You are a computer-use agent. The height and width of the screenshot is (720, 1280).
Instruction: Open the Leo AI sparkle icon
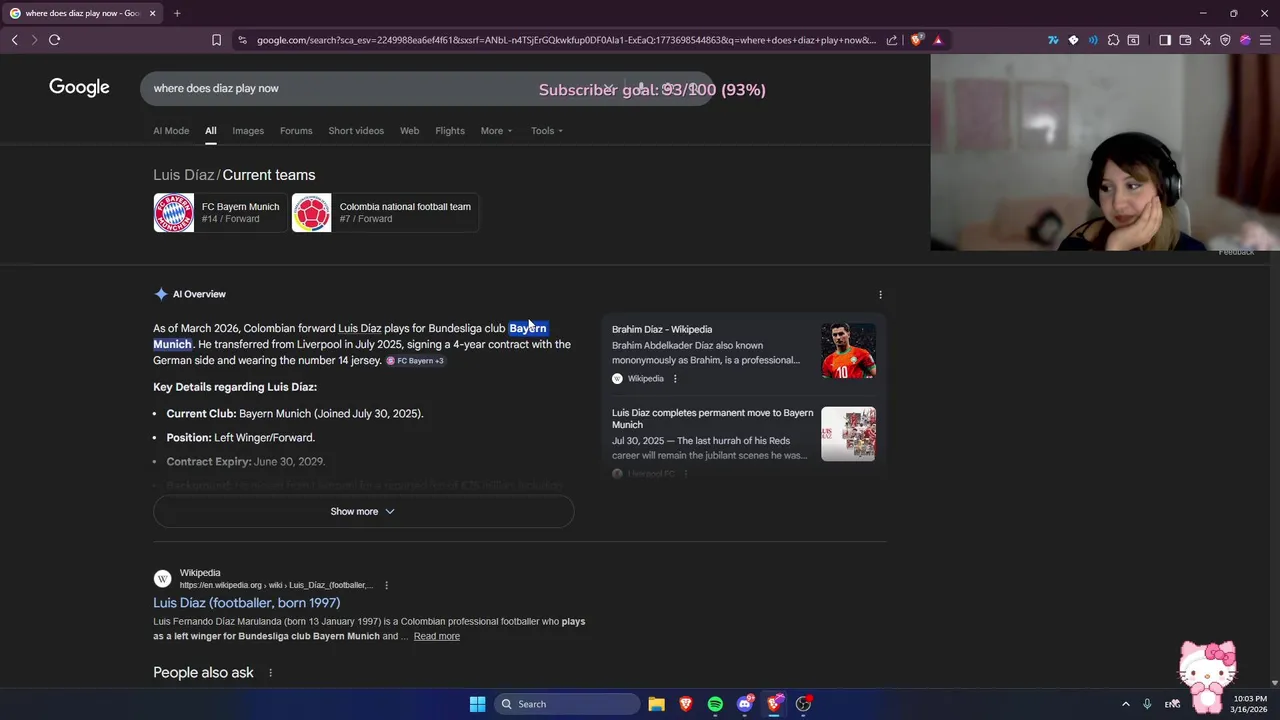1205,40
